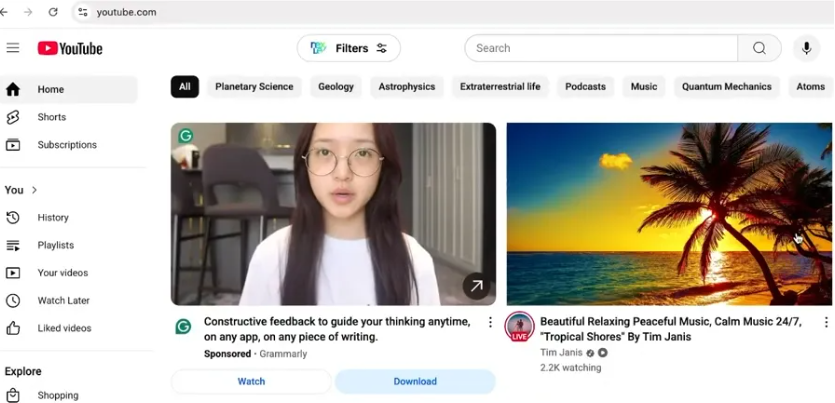The width and height of the screenshot is (835, 403).
Task: Start voice search with microphone icon
Action: click(x=806, y=48)
